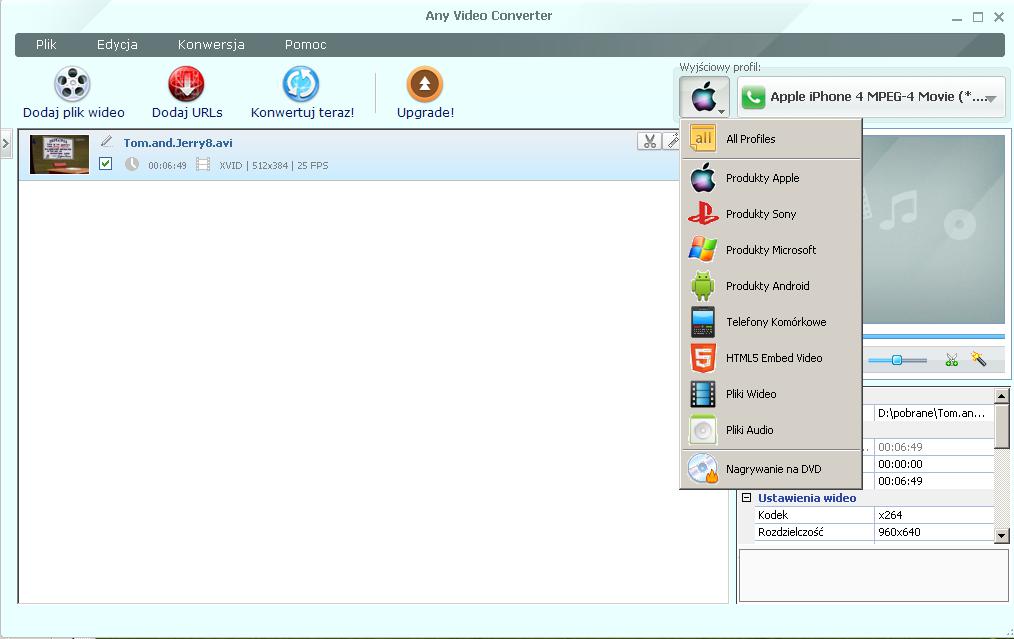Click the Kodek property label

click(x=773, y=515)
